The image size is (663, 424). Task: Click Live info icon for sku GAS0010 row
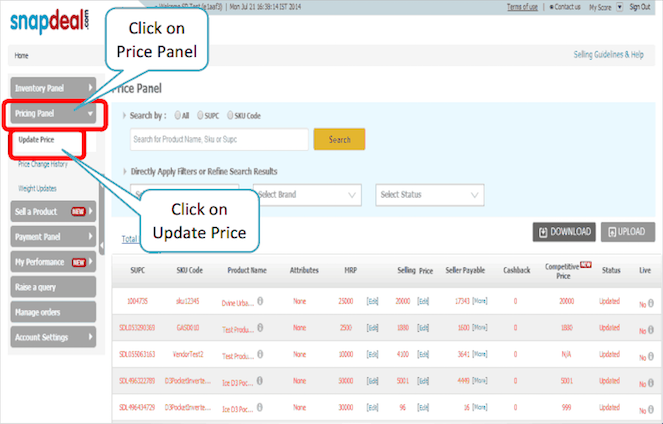click(654, 327)
